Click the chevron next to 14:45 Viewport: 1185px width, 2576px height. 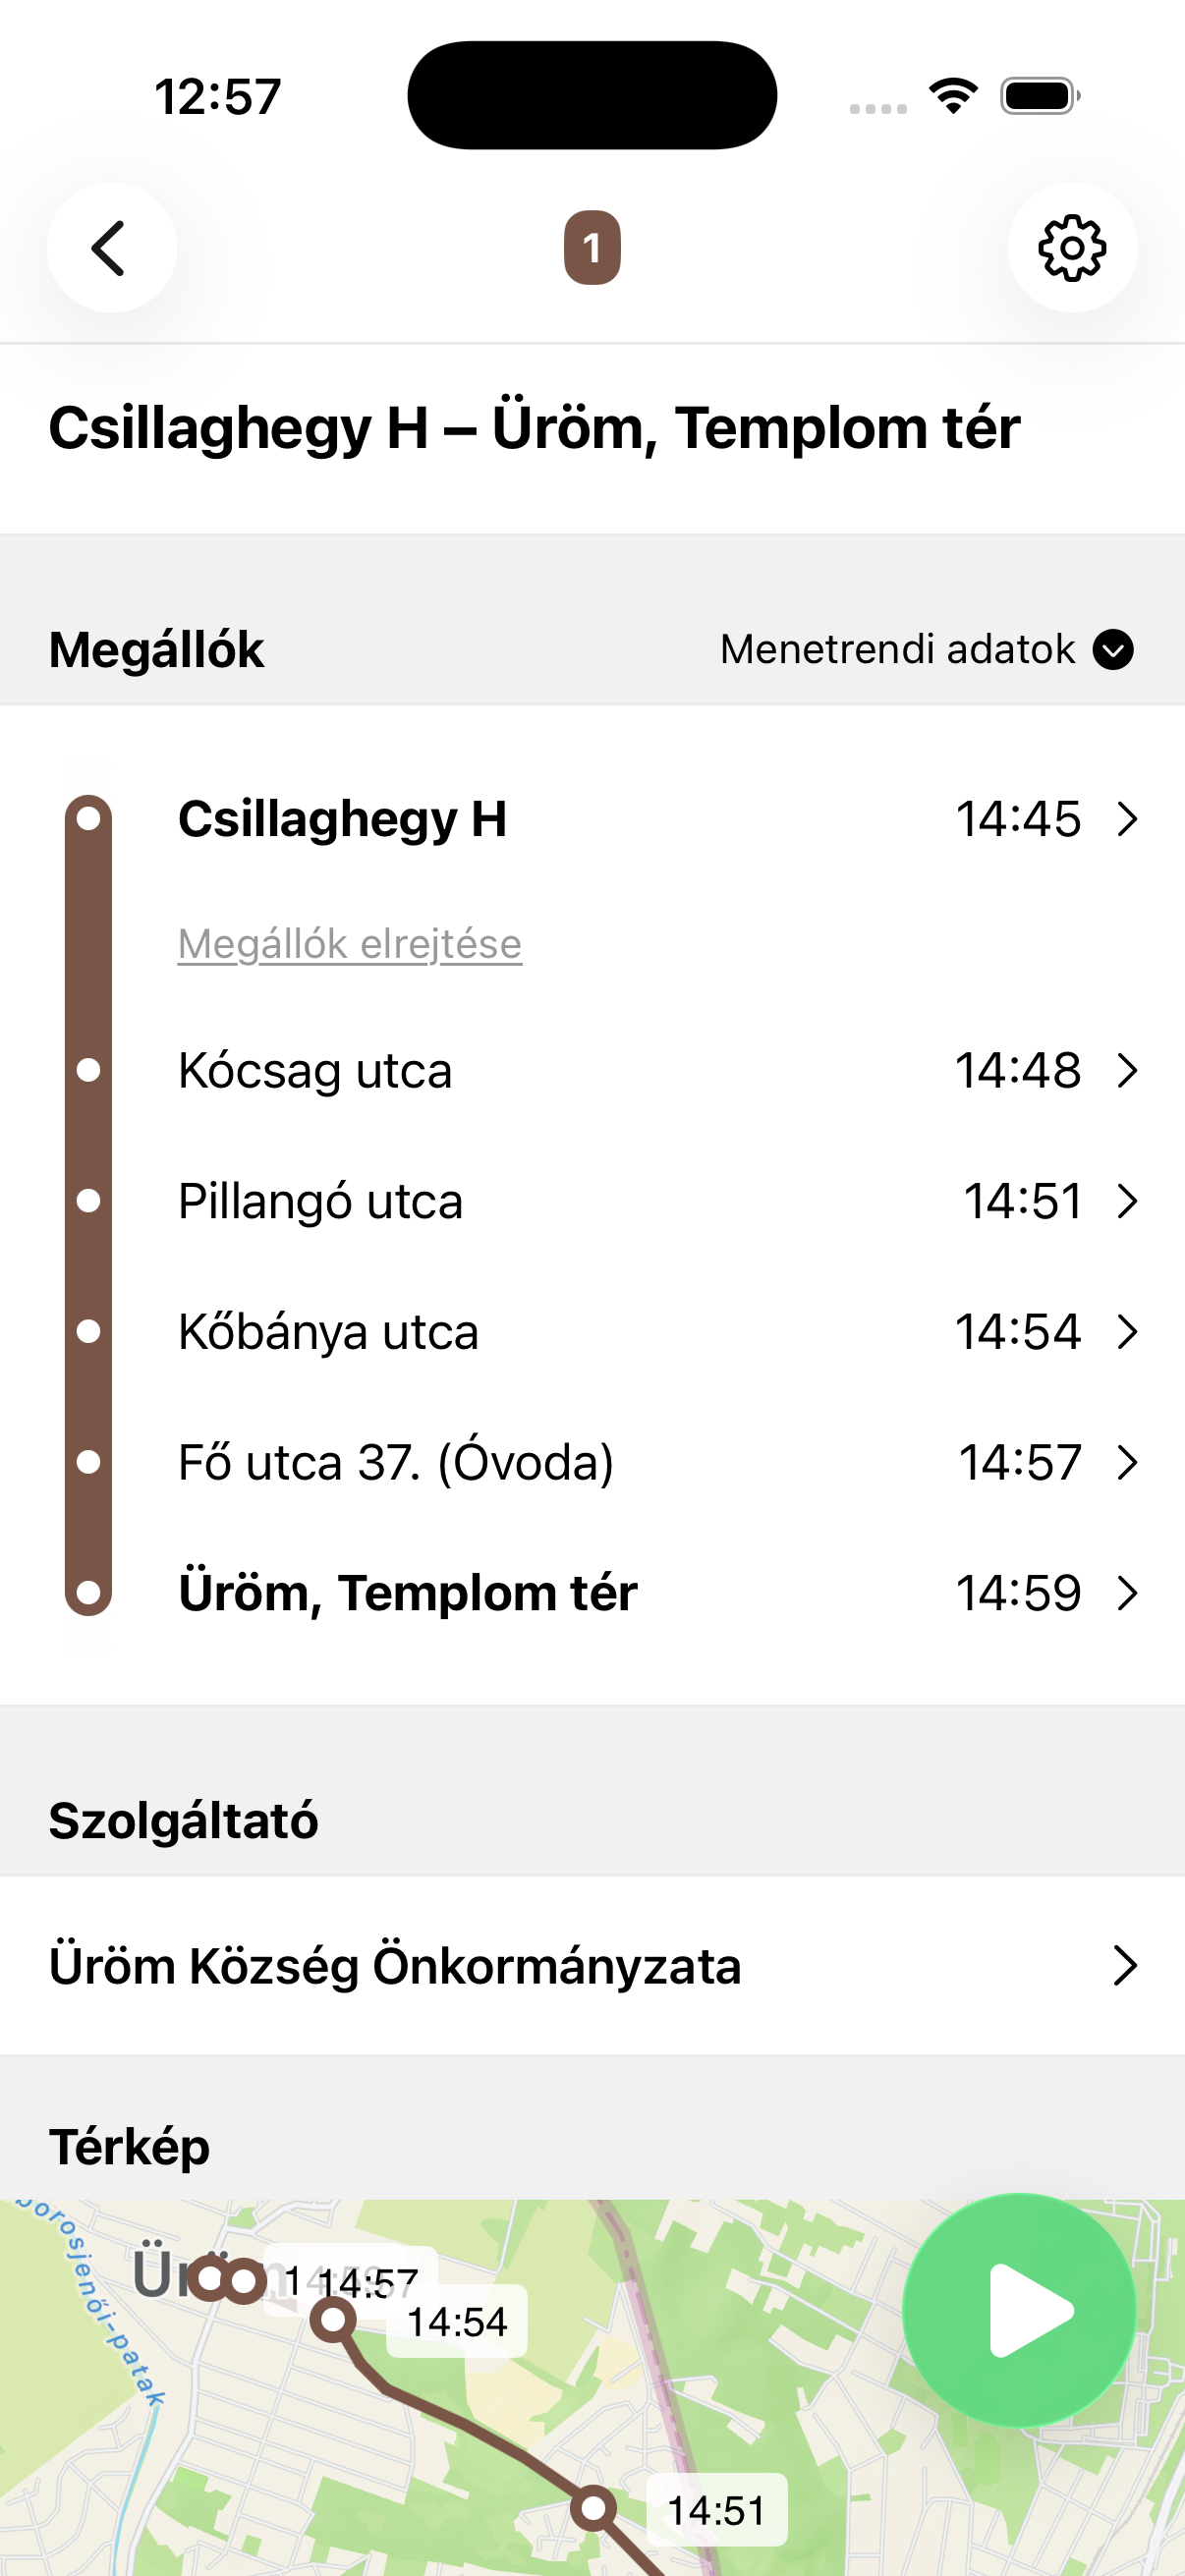(x=1127, y=819)
